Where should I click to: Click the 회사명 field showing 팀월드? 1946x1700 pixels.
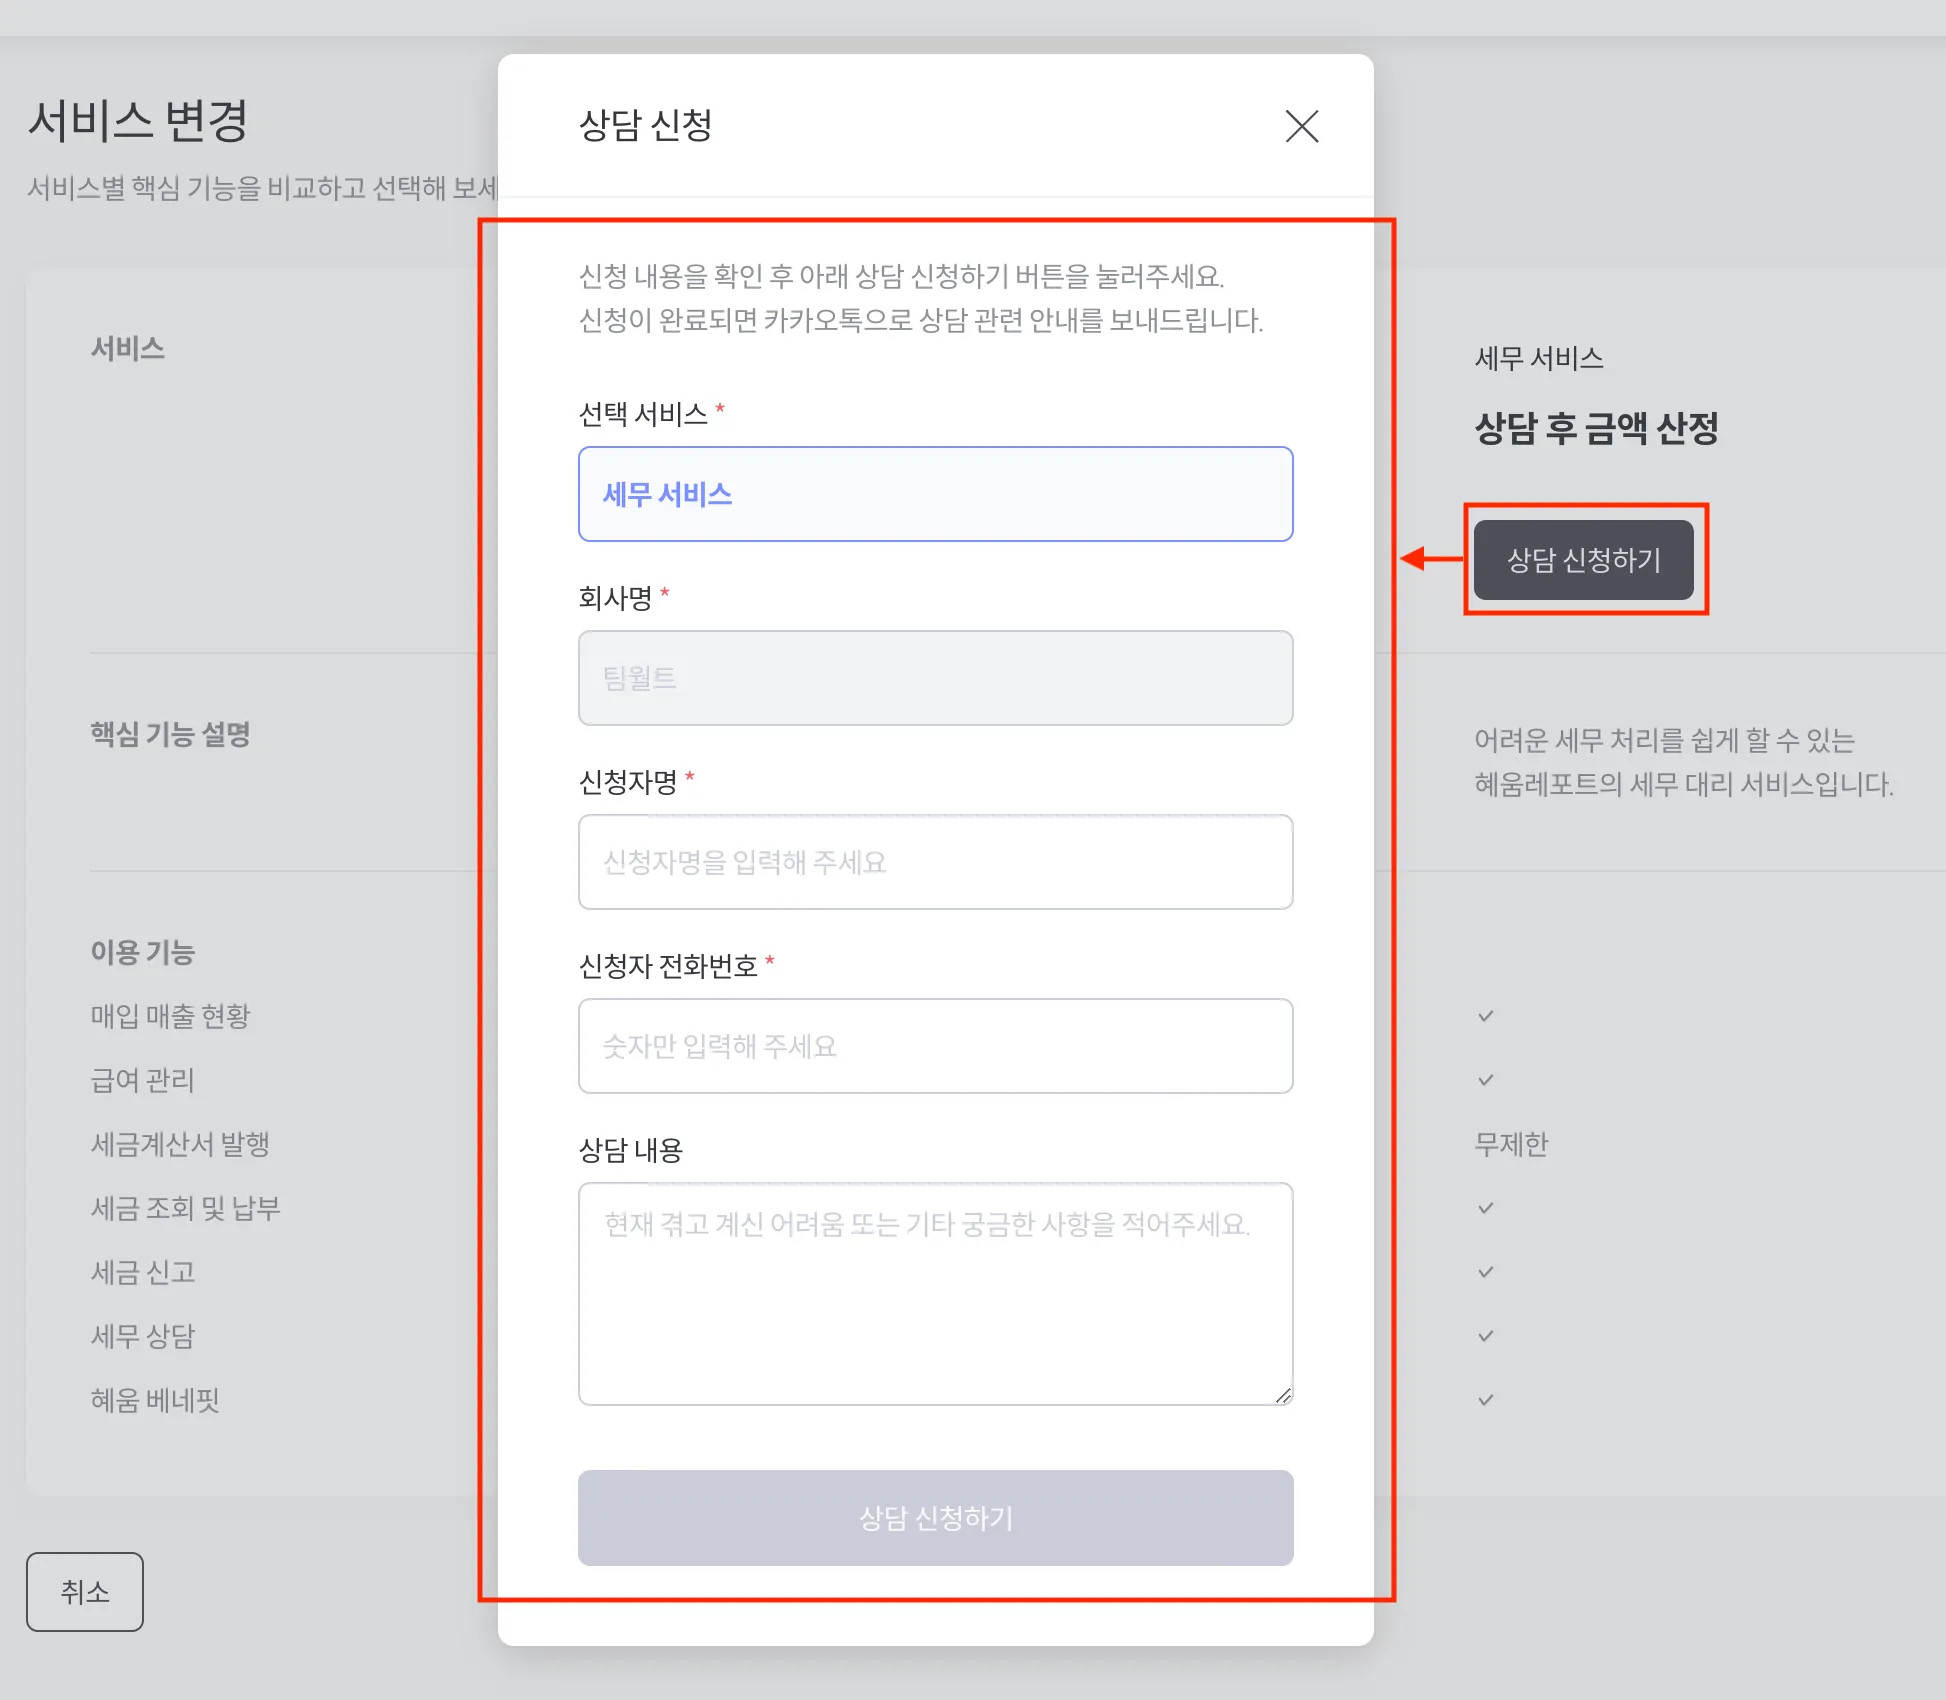(935, 678)
